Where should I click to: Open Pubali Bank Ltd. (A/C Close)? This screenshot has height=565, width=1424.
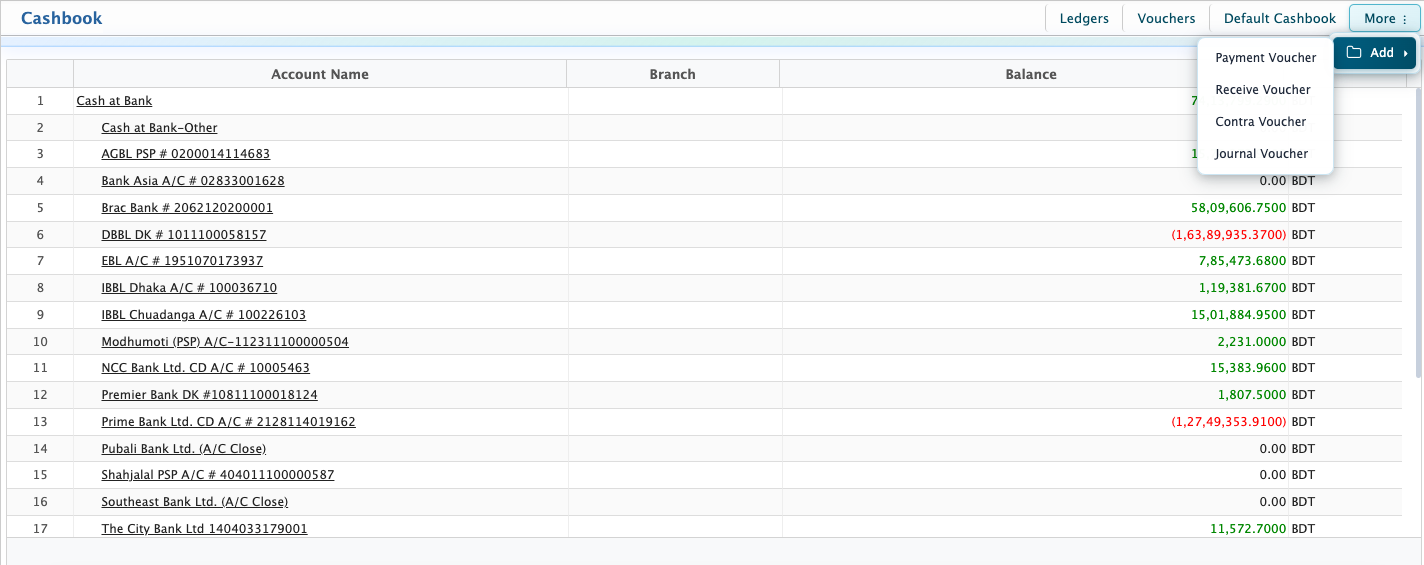(x=184, y=449)
